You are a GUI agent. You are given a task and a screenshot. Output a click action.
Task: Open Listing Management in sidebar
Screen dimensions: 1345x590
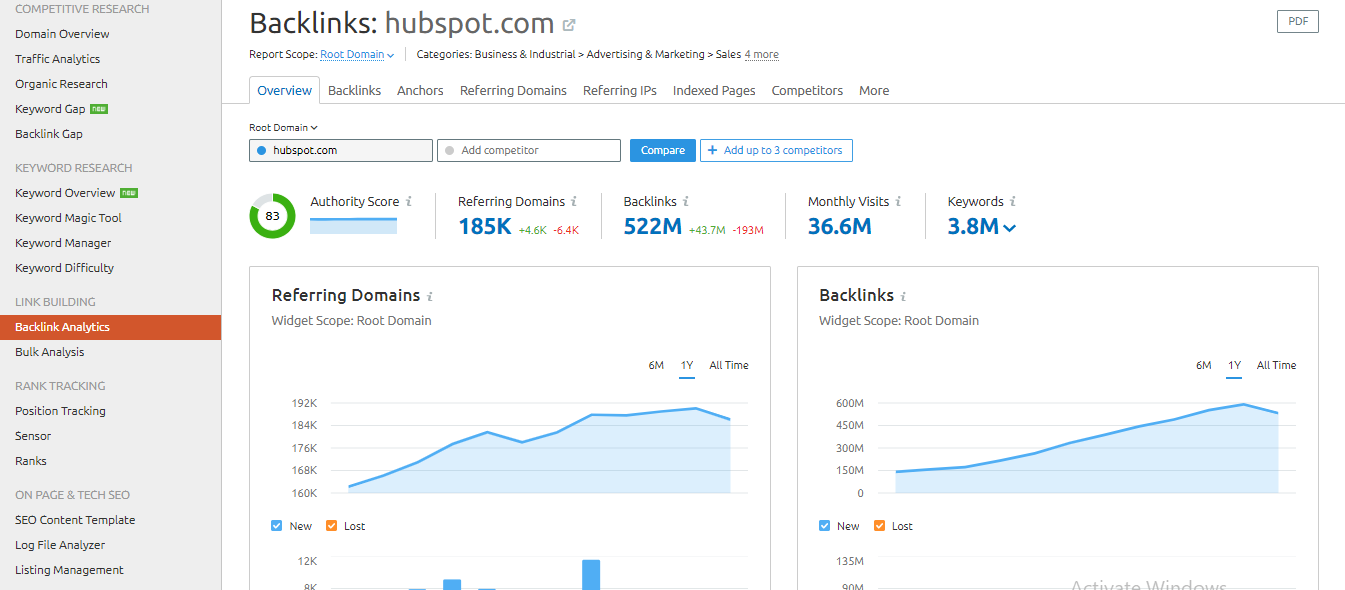[x=69, y=570]
